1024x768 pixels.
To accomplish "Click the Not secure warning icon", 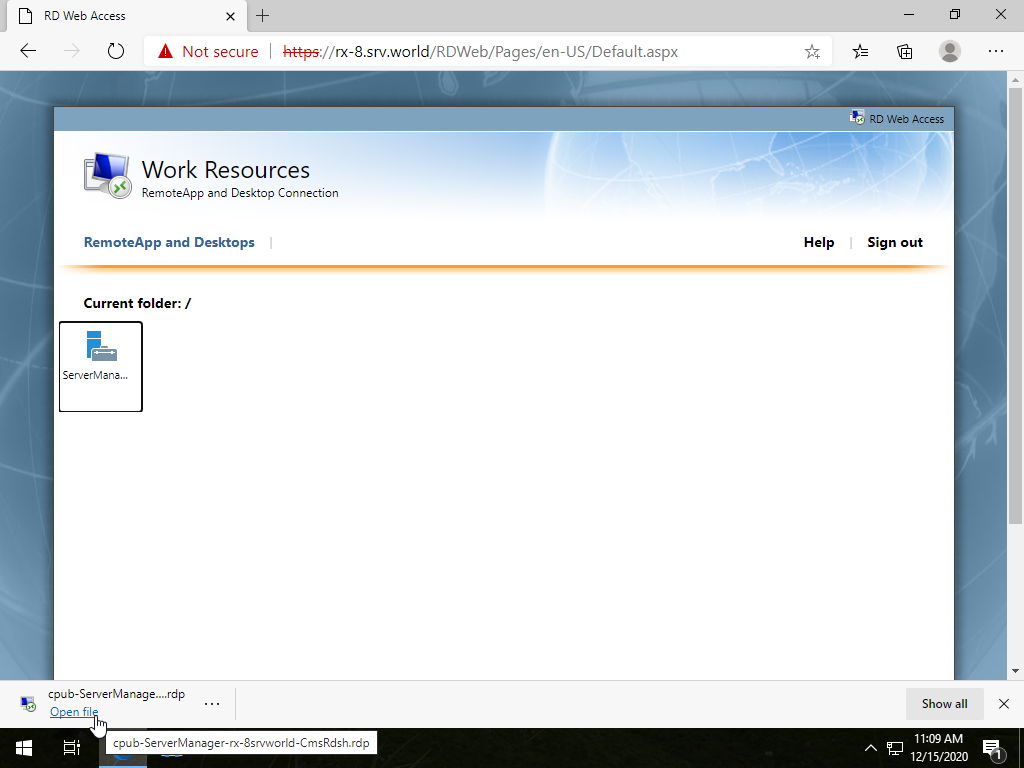I will [x=166, y=51].
